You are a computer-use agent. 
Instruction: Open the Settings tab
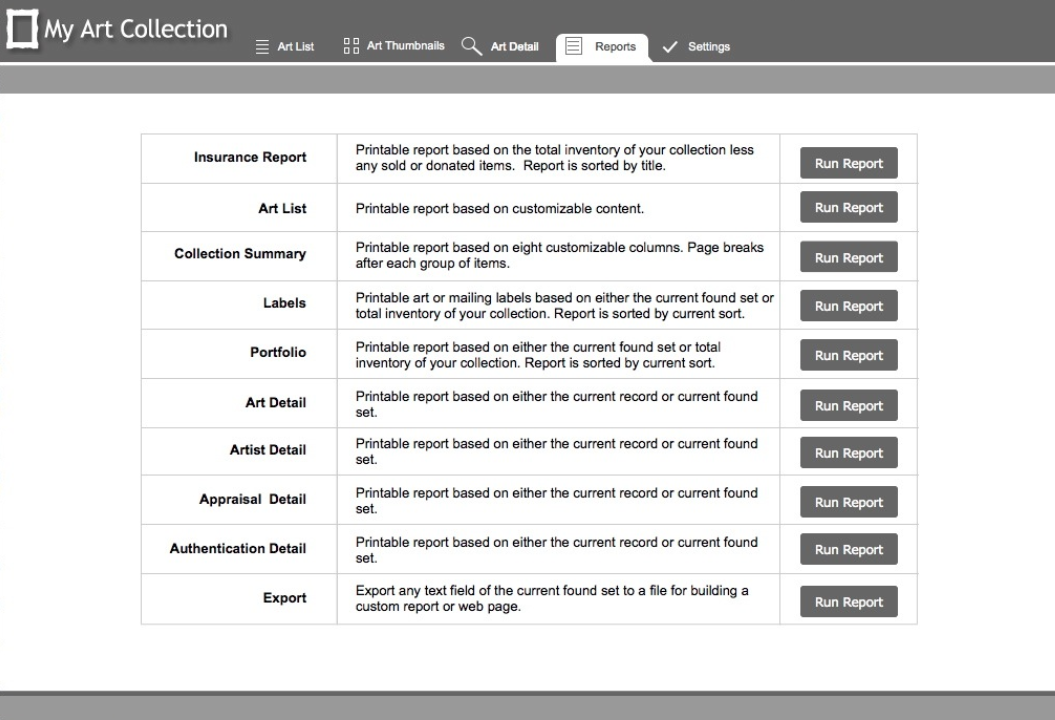pyautogui.click(x=708, y=46)
